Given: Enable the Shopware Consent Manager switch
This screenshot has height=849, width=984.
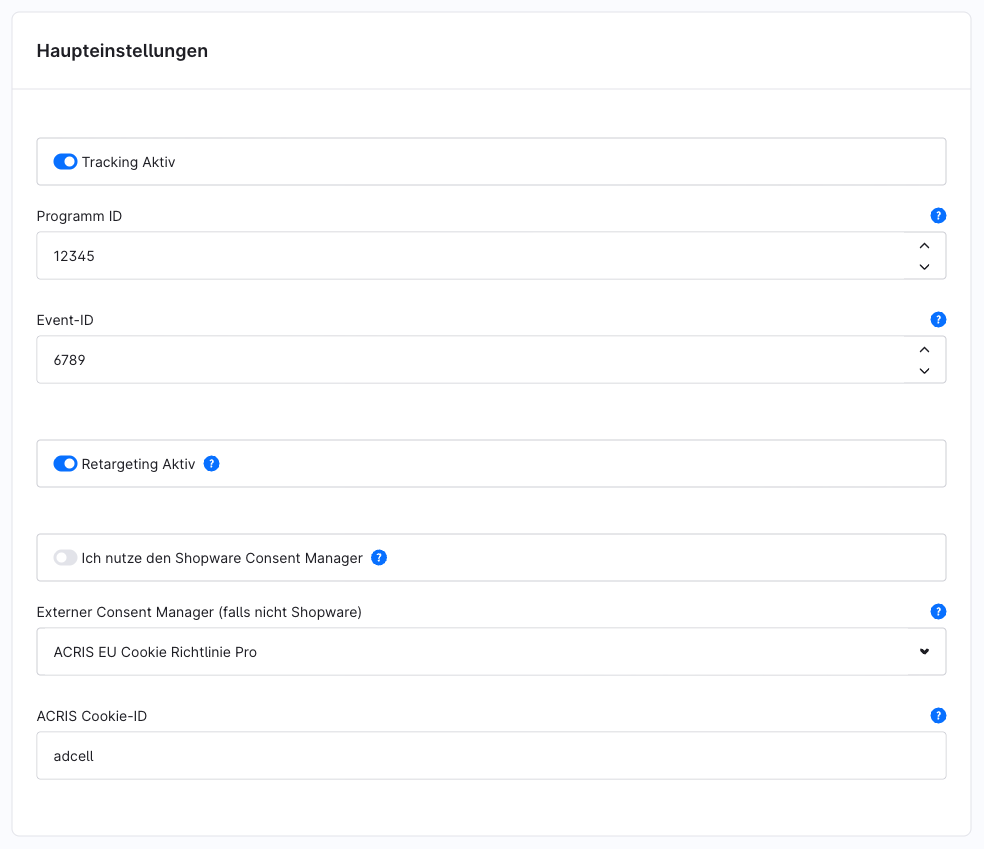Looking at the screenshot, I should 65,558.
